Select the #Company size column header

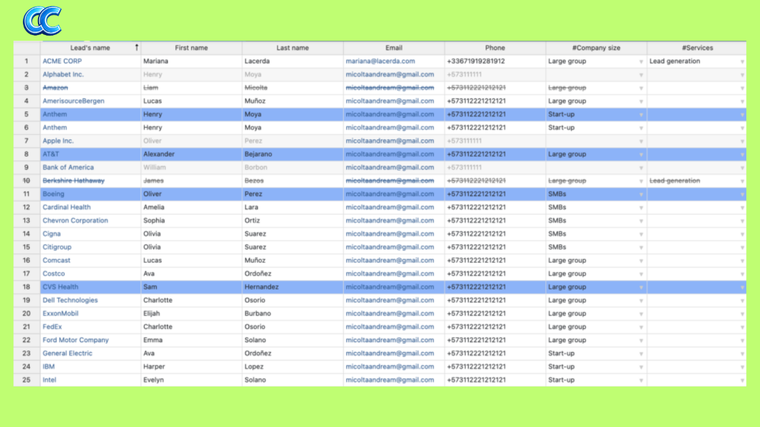(x=596, y=48)
